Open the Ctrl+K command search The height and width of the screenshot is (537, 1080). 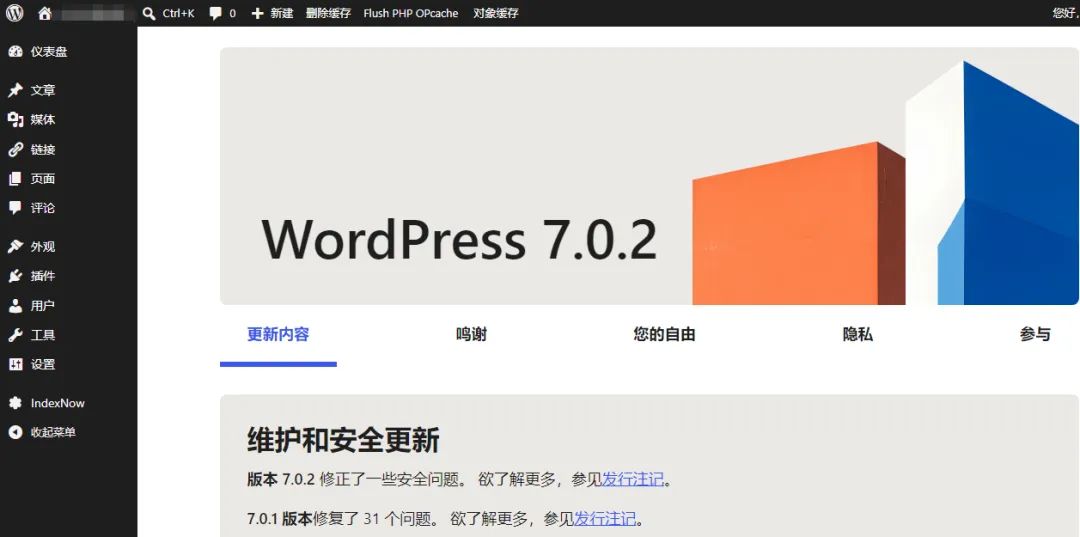[169, 13]
